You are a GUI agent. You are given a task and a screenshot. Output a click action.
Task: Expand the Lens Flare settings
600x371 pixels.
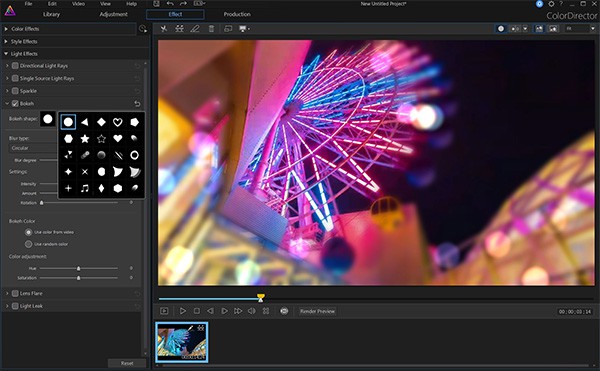(x=7, y=293)
